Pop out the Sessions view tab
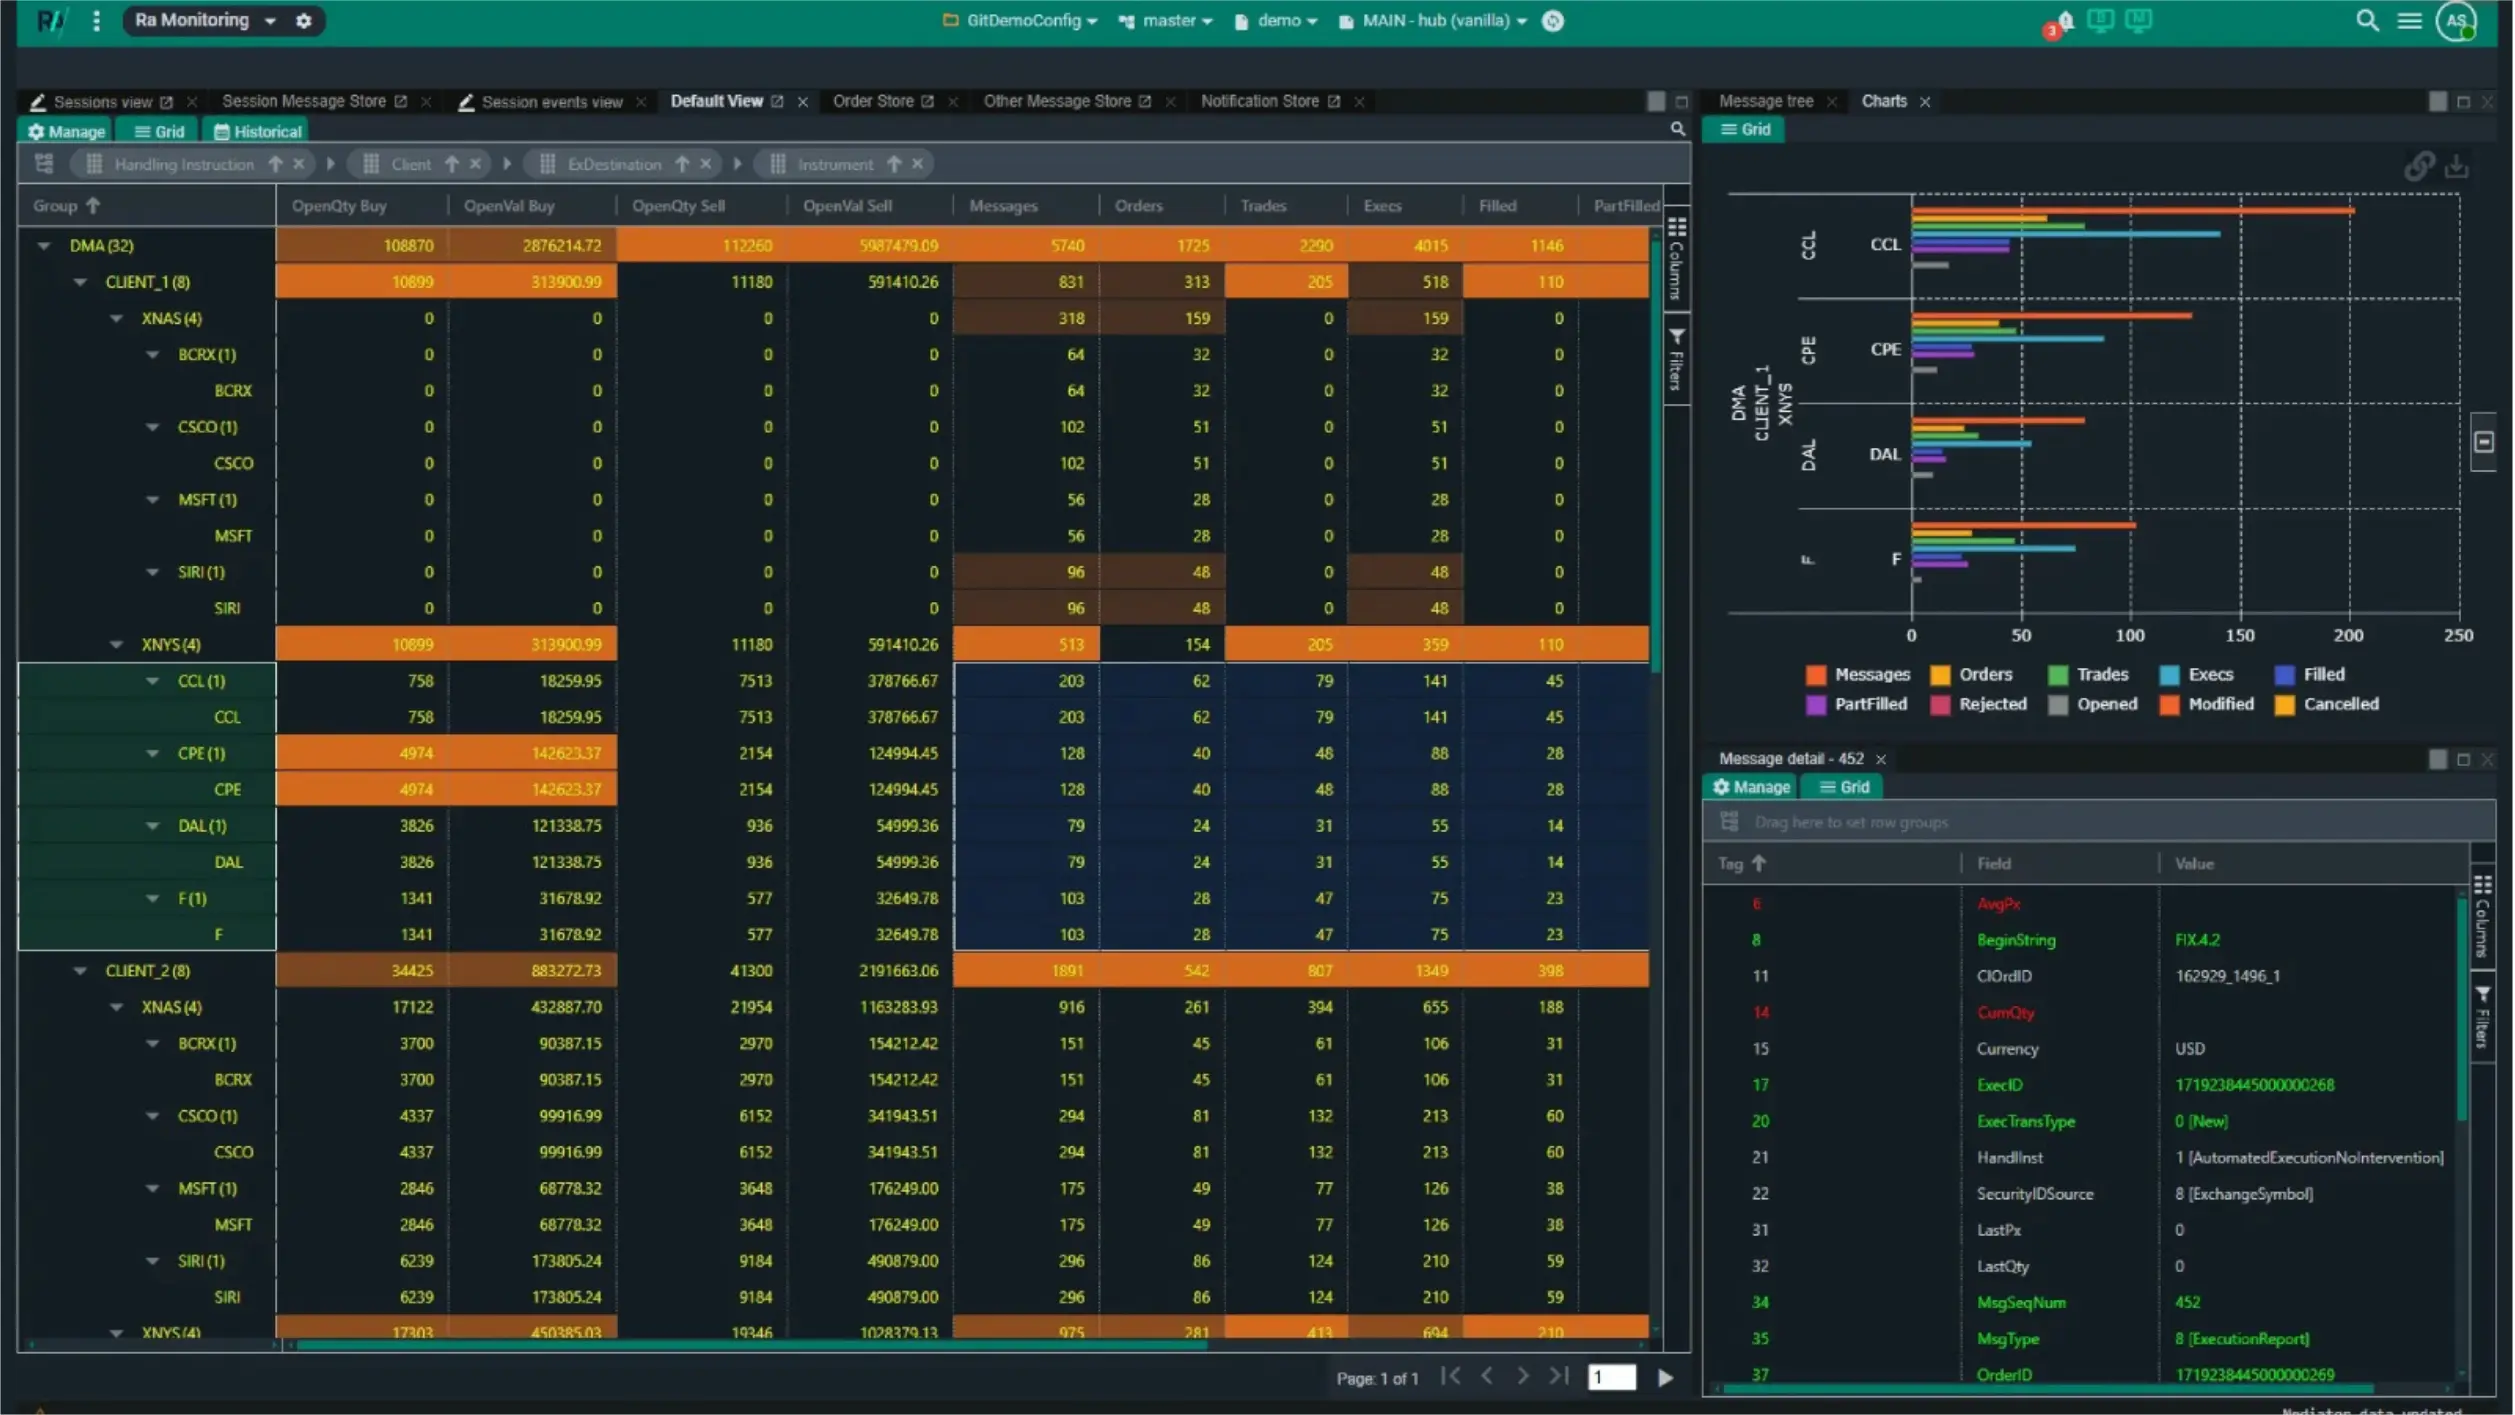Screen dimensions: 2515x1415 point(167,102)
